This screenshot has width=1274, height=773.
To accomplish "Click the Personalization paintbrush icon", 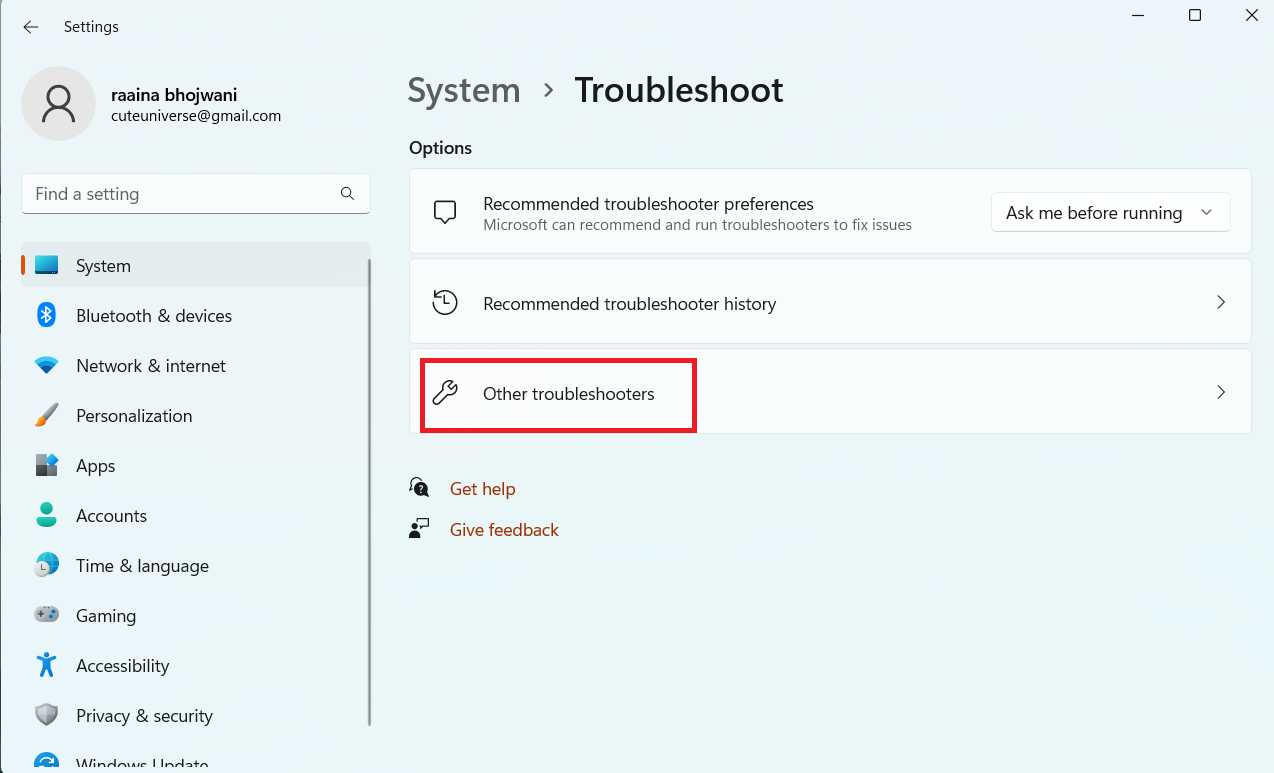I will [x=46, y=416].
